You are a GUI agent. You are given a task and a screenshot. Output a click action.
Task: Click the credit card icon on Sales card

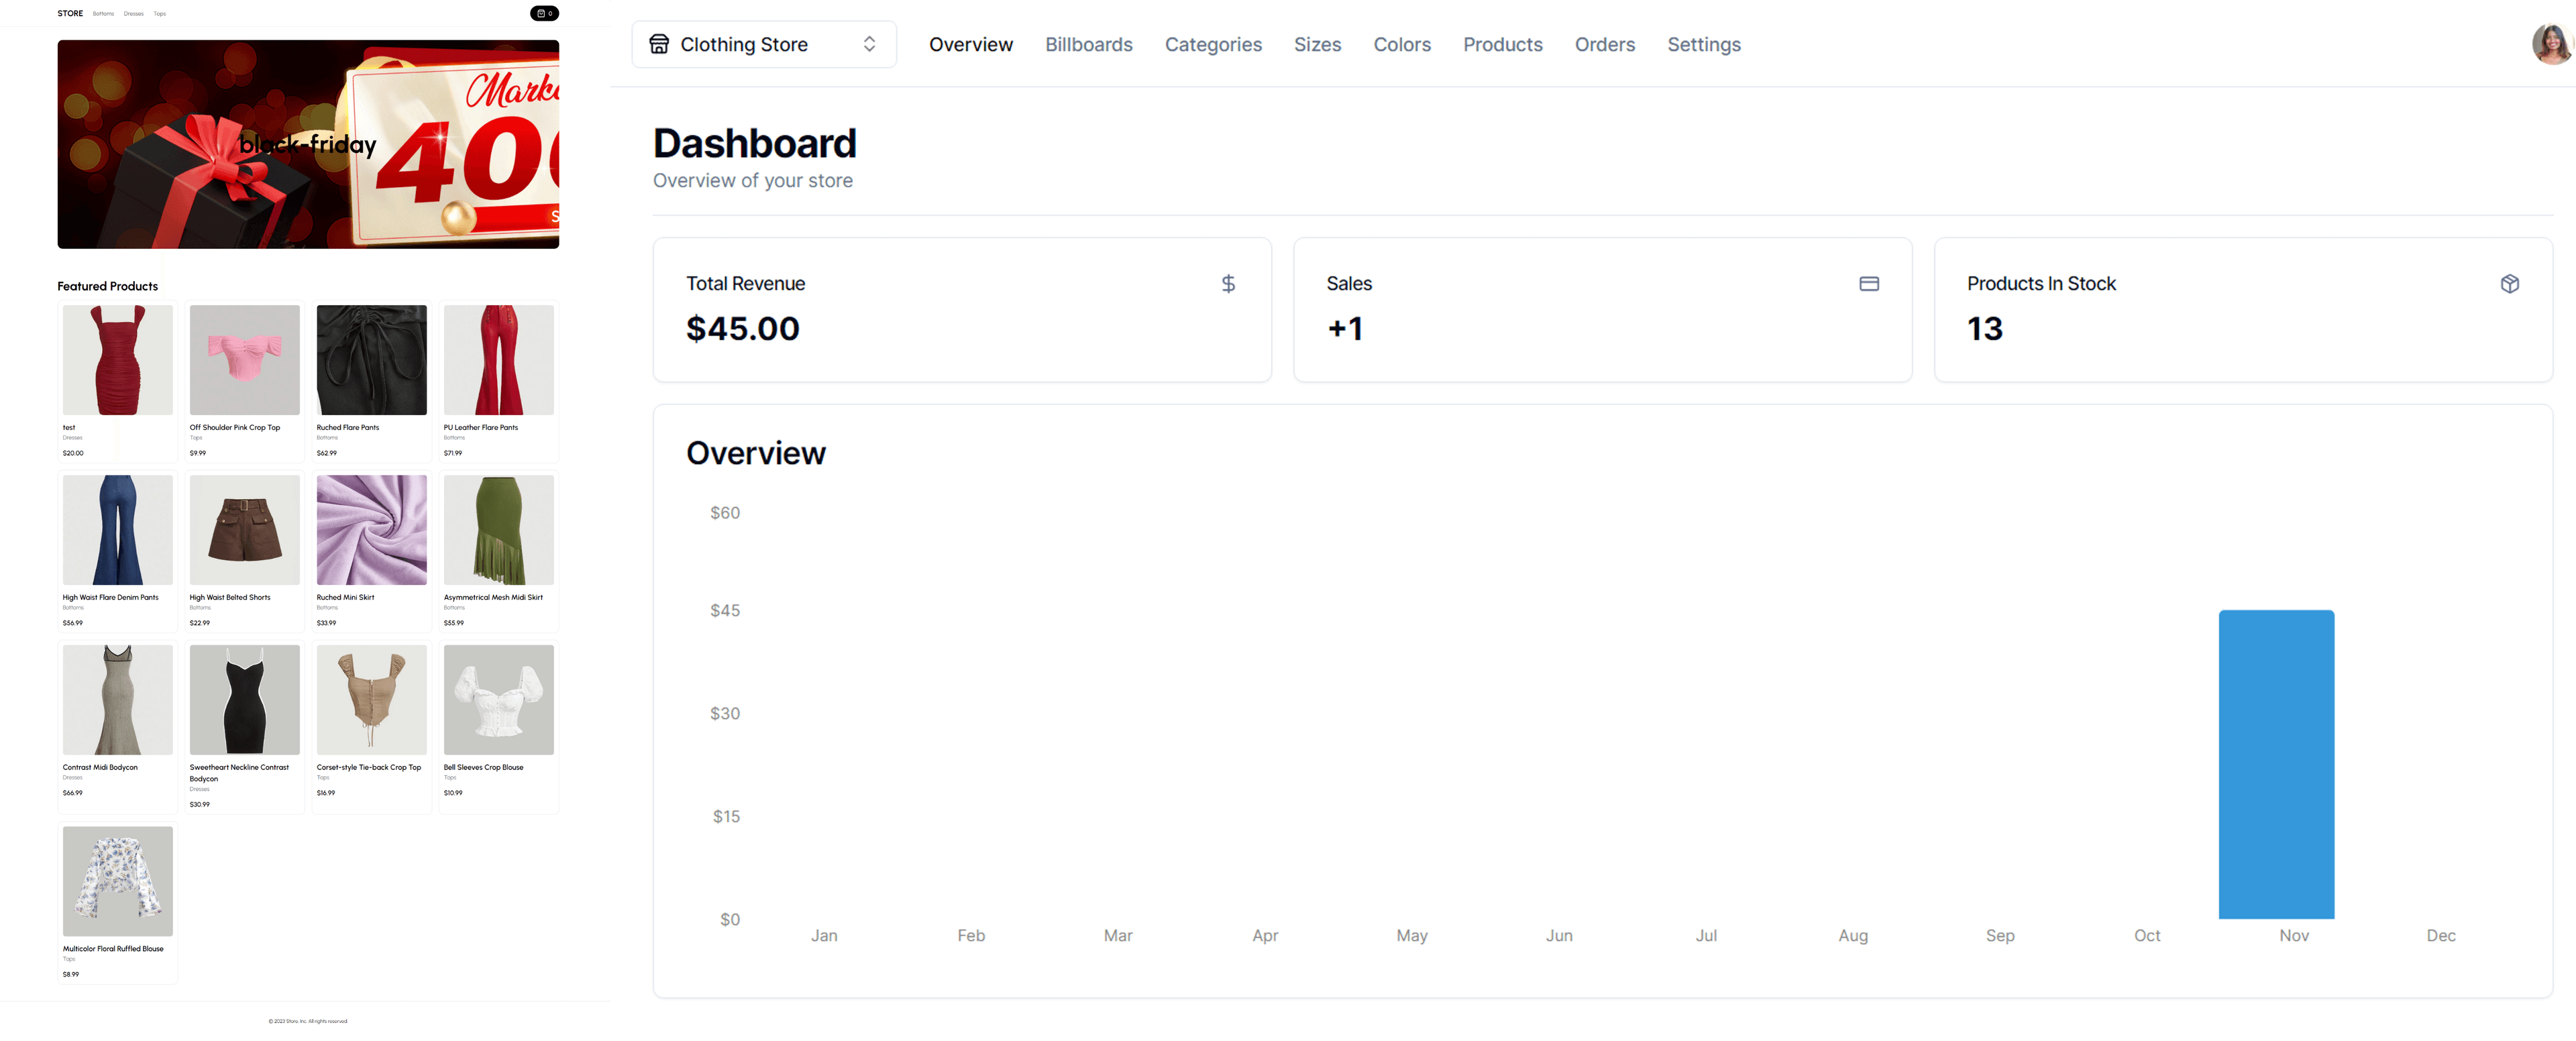pyautogui.click(x=1868, y=284)
